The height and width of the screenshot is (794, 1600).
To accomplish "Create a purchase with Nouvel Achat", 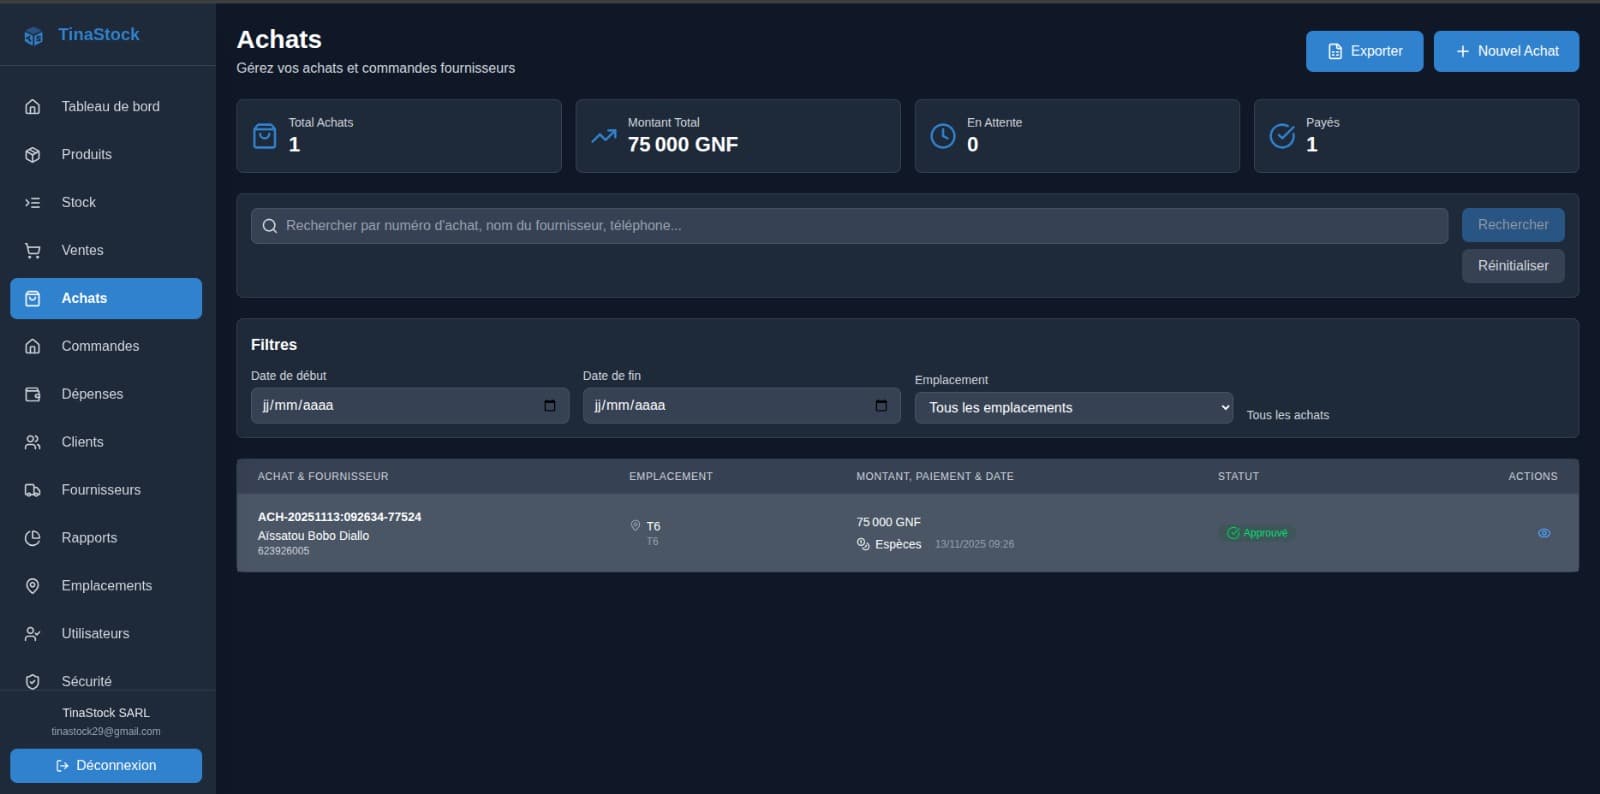I will point(1506,51).
